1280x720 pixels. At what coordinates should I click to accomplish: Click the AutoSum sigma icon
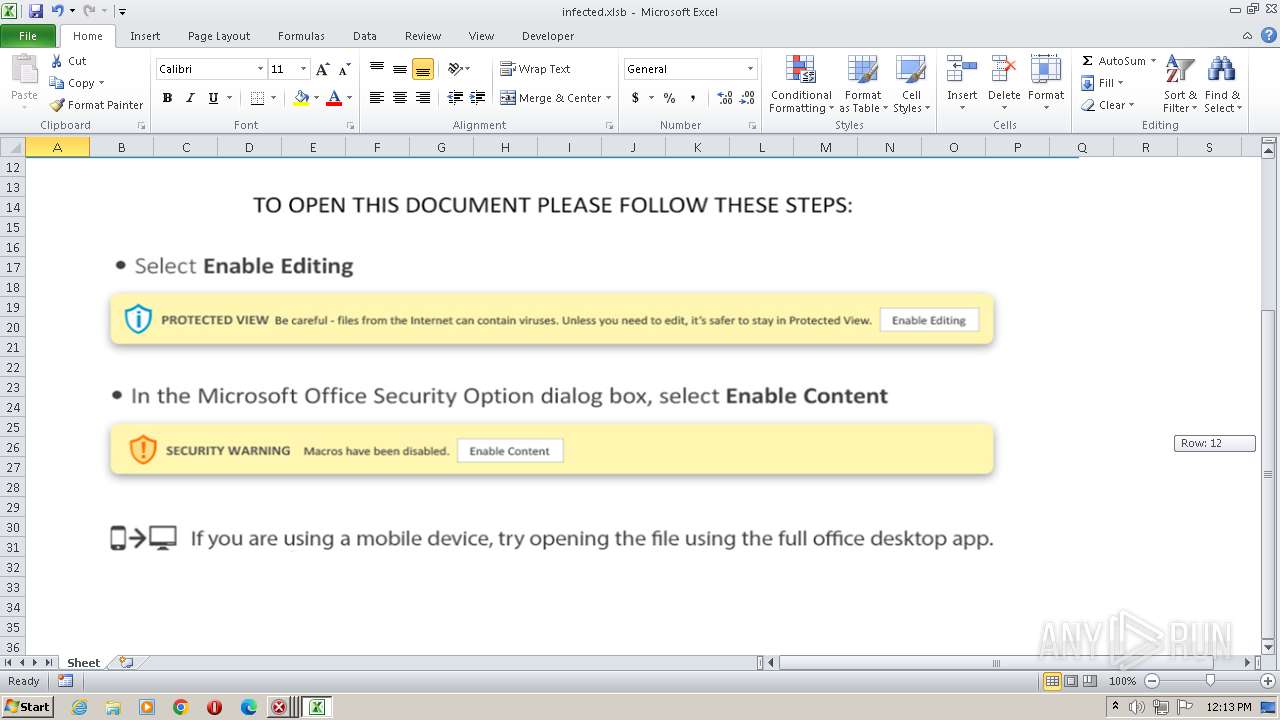(1088, 61)
